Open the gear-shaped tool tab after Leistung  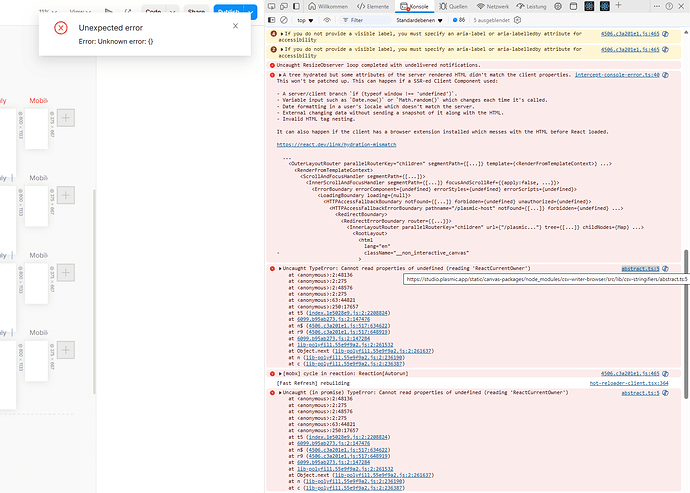pos(558,6)
